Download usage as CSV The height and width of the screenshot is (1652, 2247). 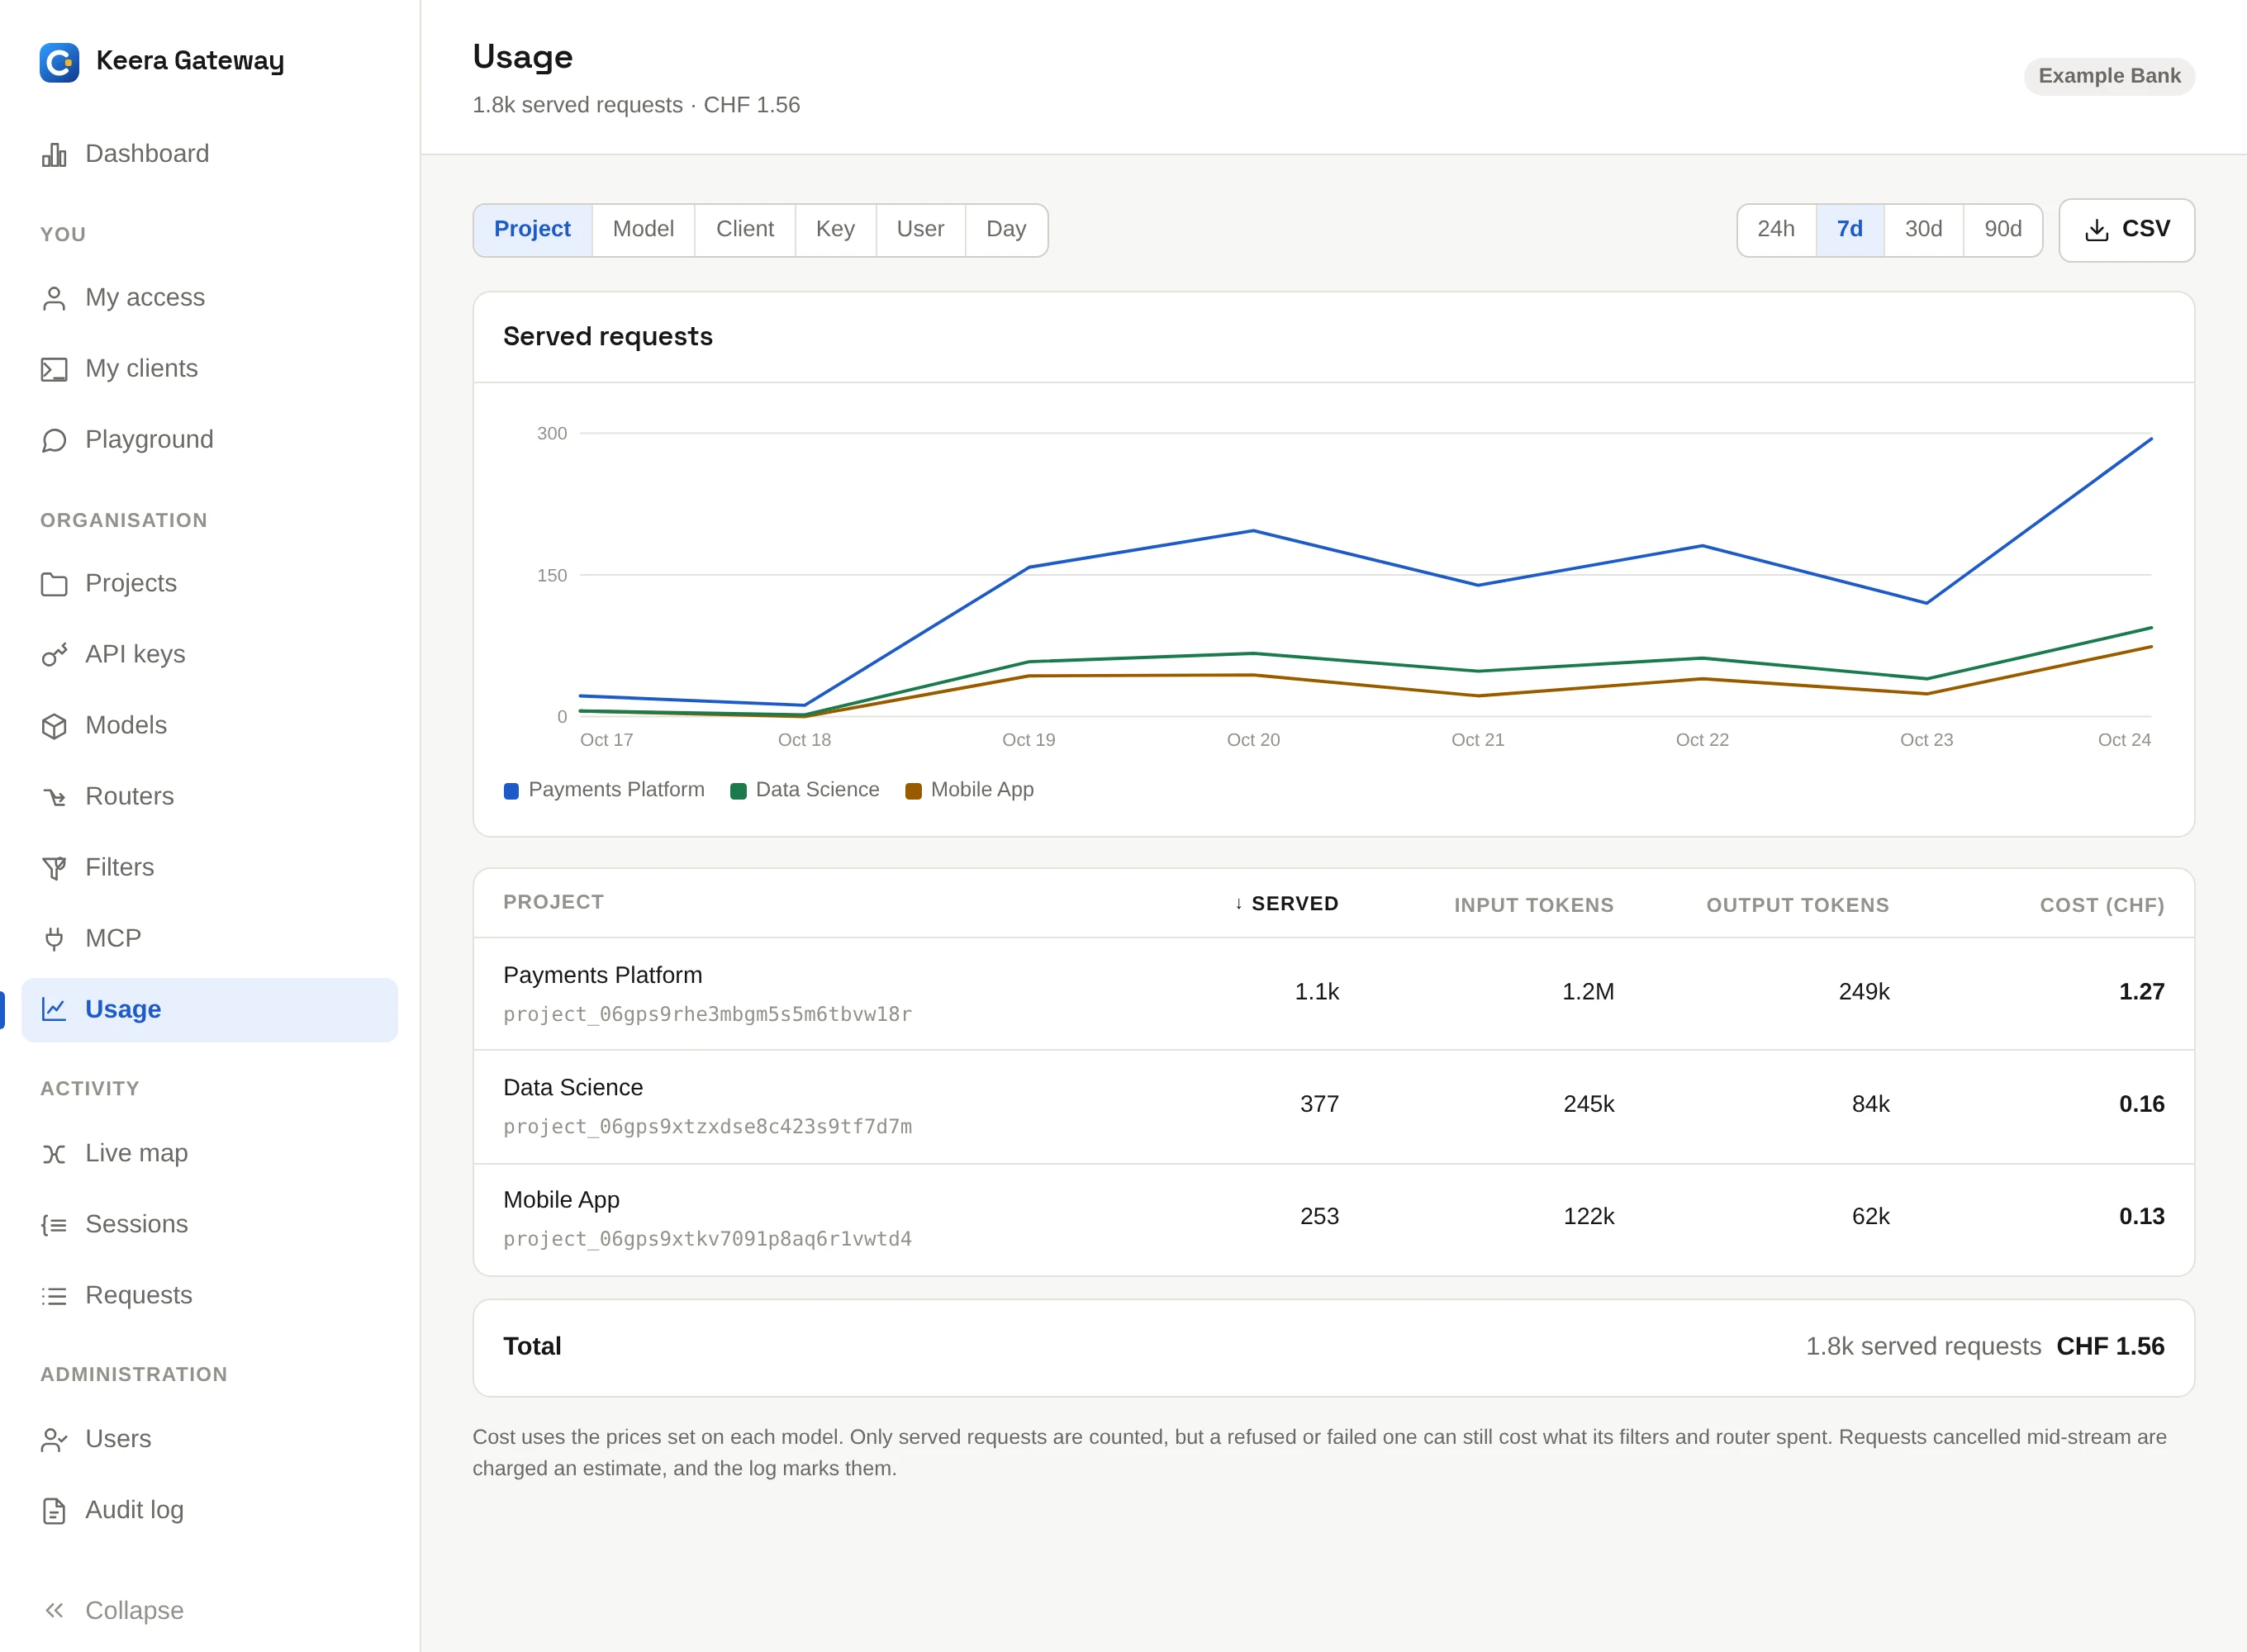(x=2127, y=230)
